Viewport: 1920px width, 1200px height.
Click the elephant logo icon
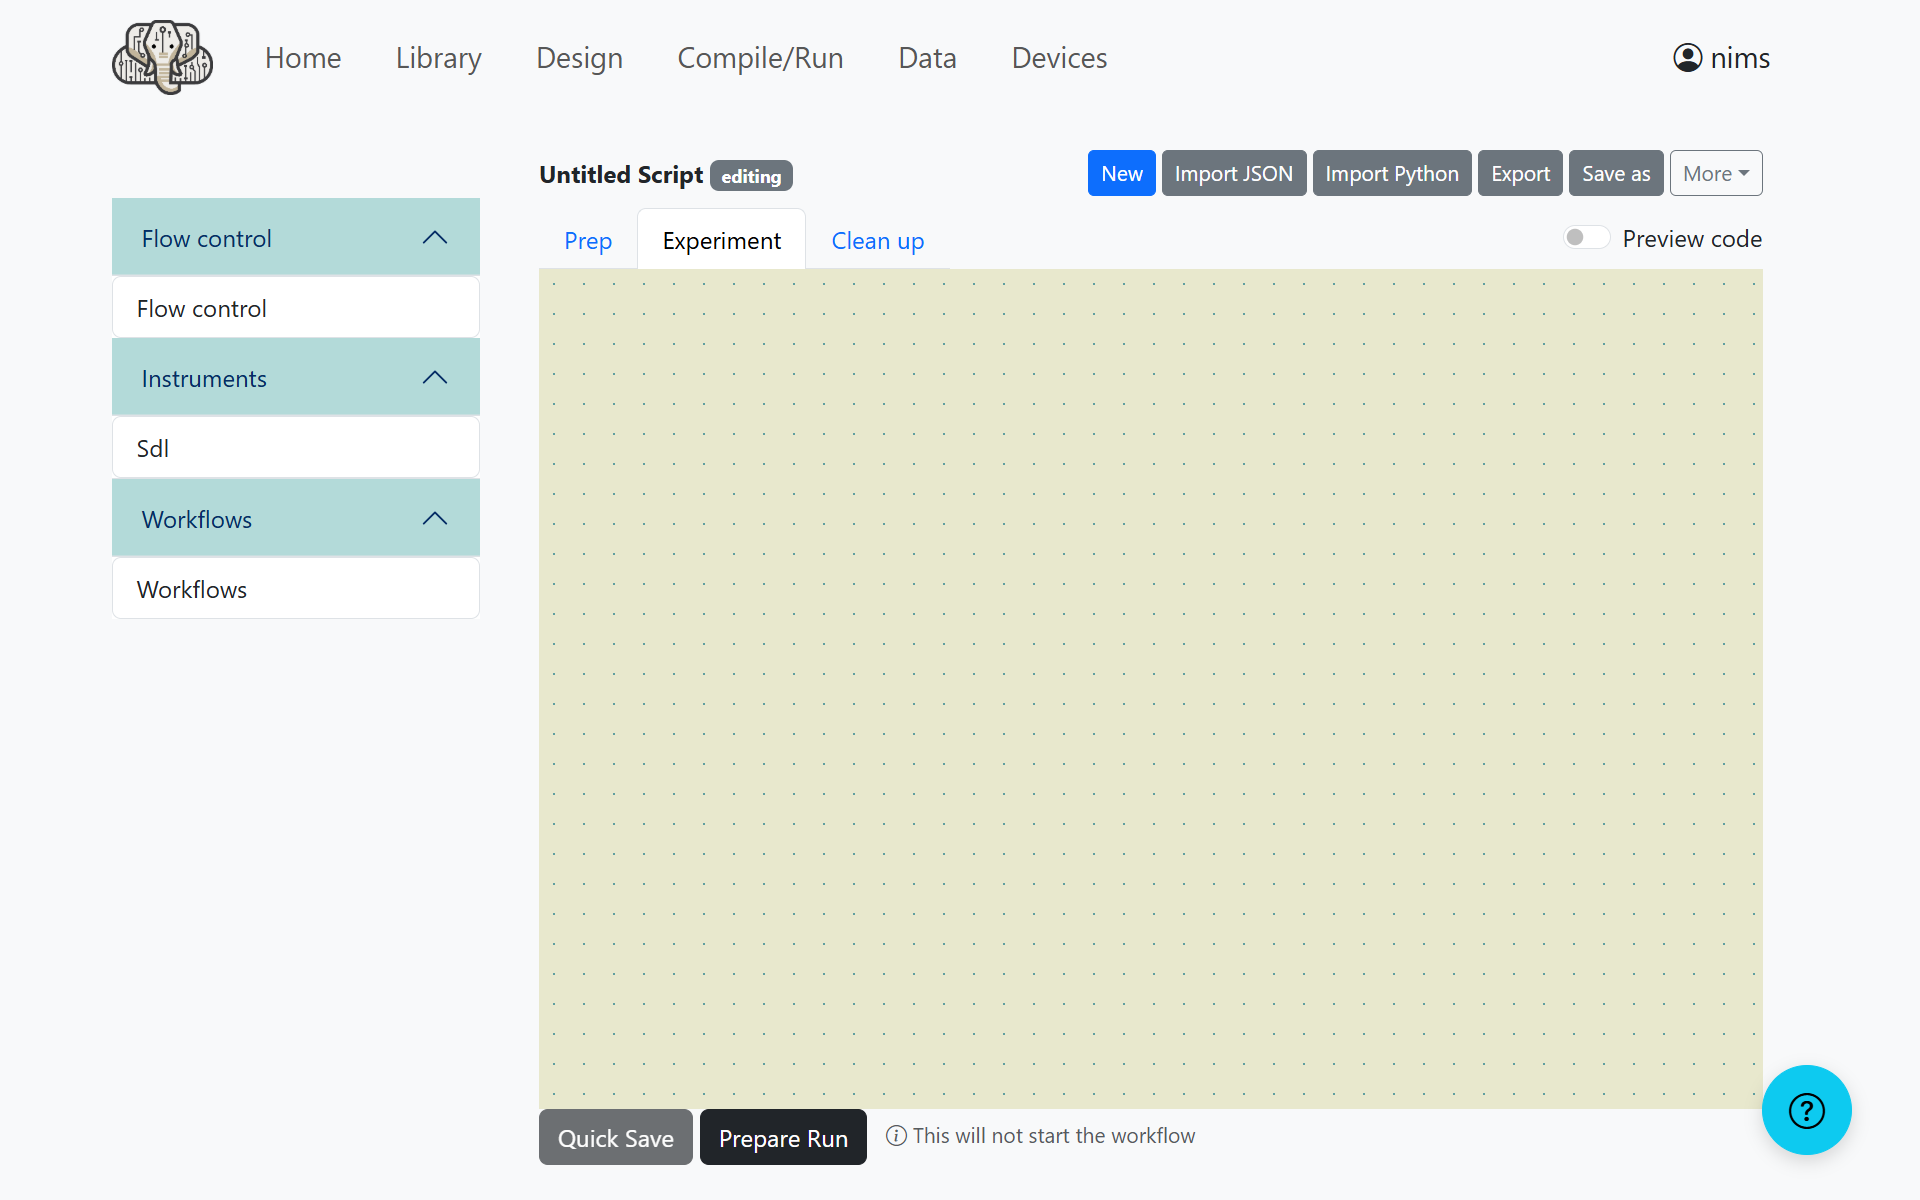click(162, 58)
